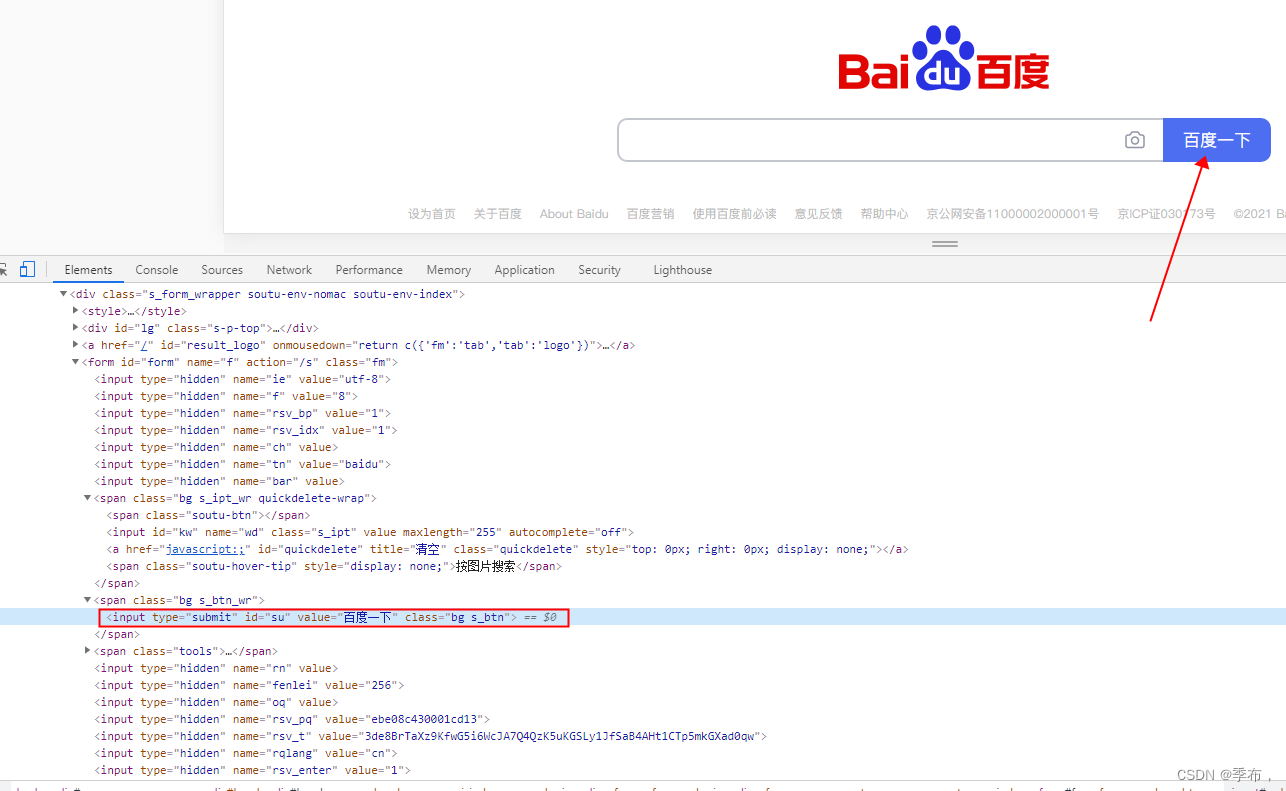Select the hidden input name="rqlang" row

(246, 753)
